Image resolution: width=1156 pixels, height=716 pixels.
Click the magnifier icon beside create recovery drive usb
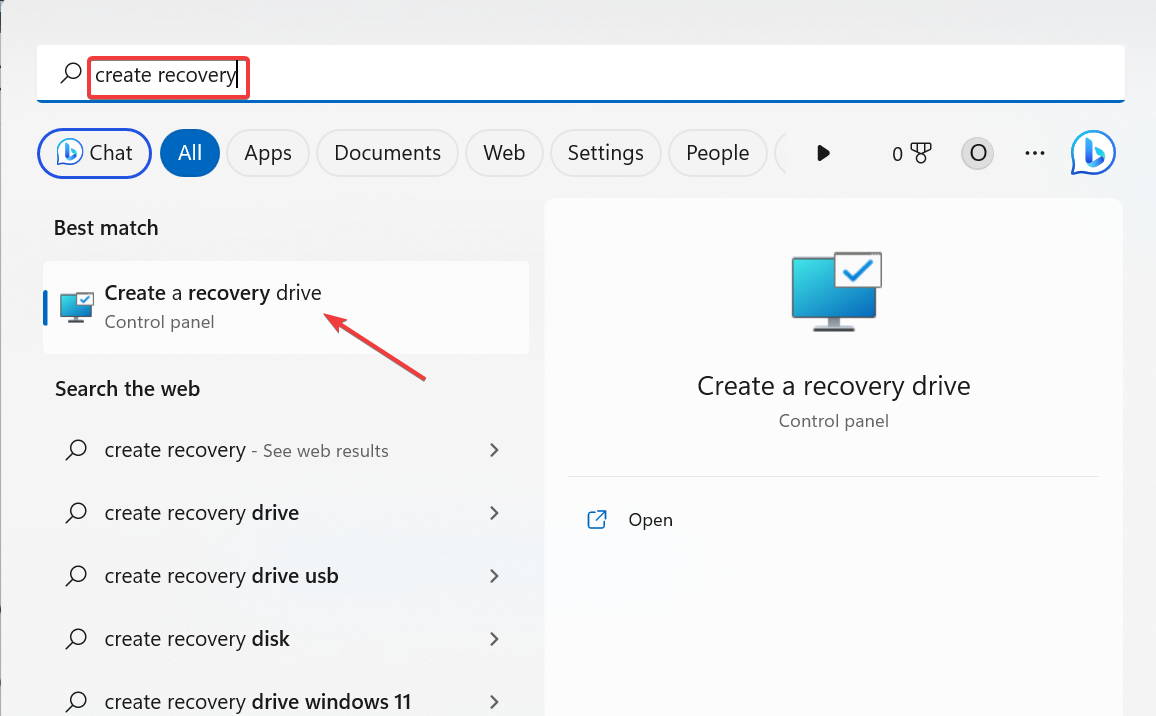tap(75, 575)
